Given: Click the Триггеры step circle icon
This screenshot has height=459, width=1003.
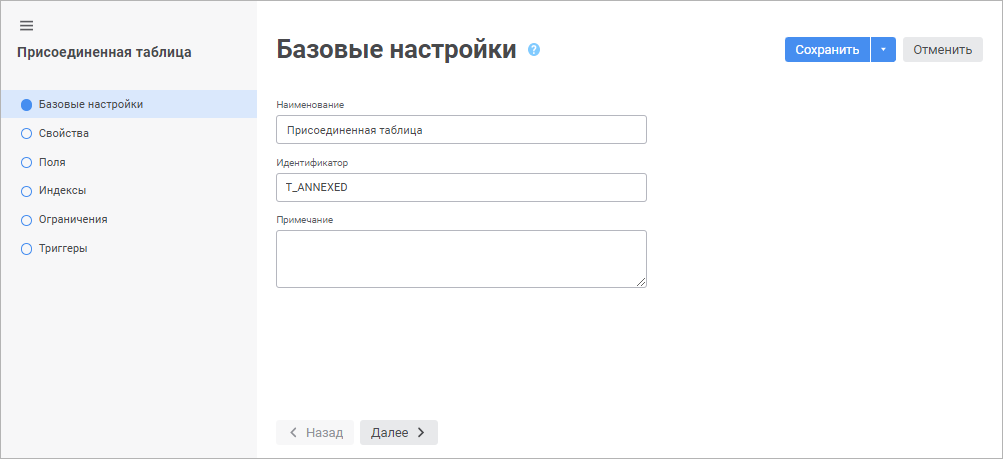Looking at the screenshot, I should tap(27, 249).
